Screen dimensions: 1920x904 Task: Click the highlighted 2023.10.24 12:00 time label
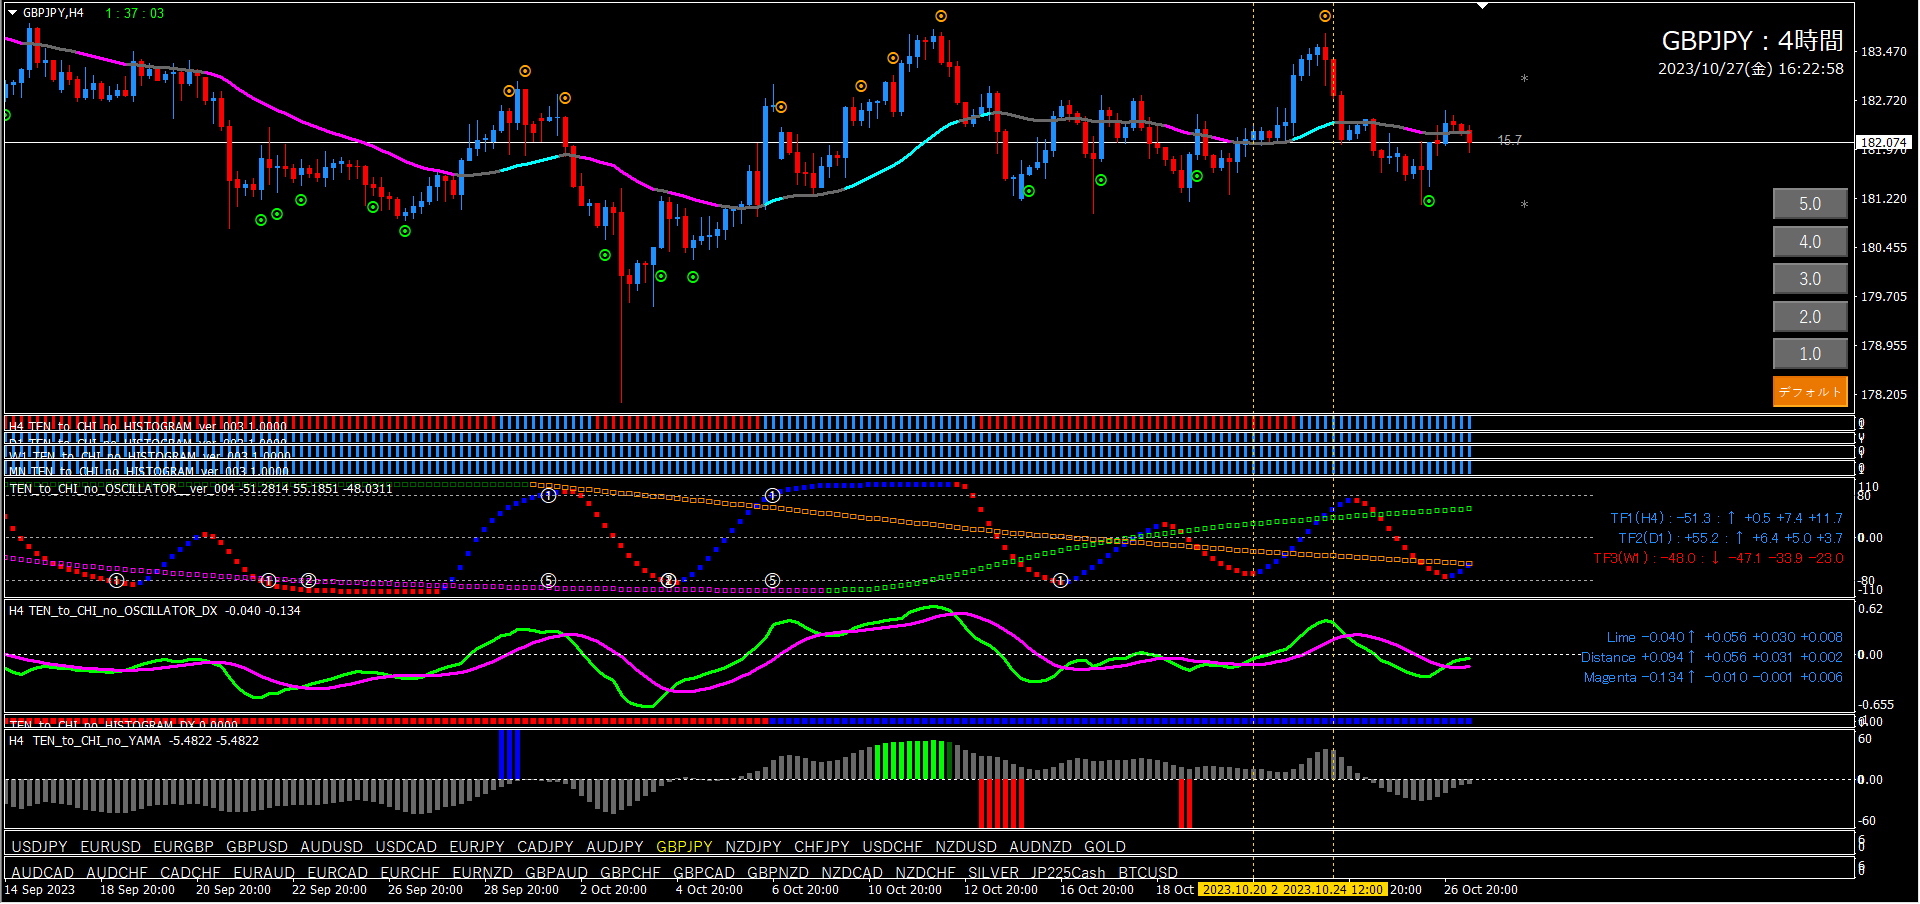point(1333,890)
